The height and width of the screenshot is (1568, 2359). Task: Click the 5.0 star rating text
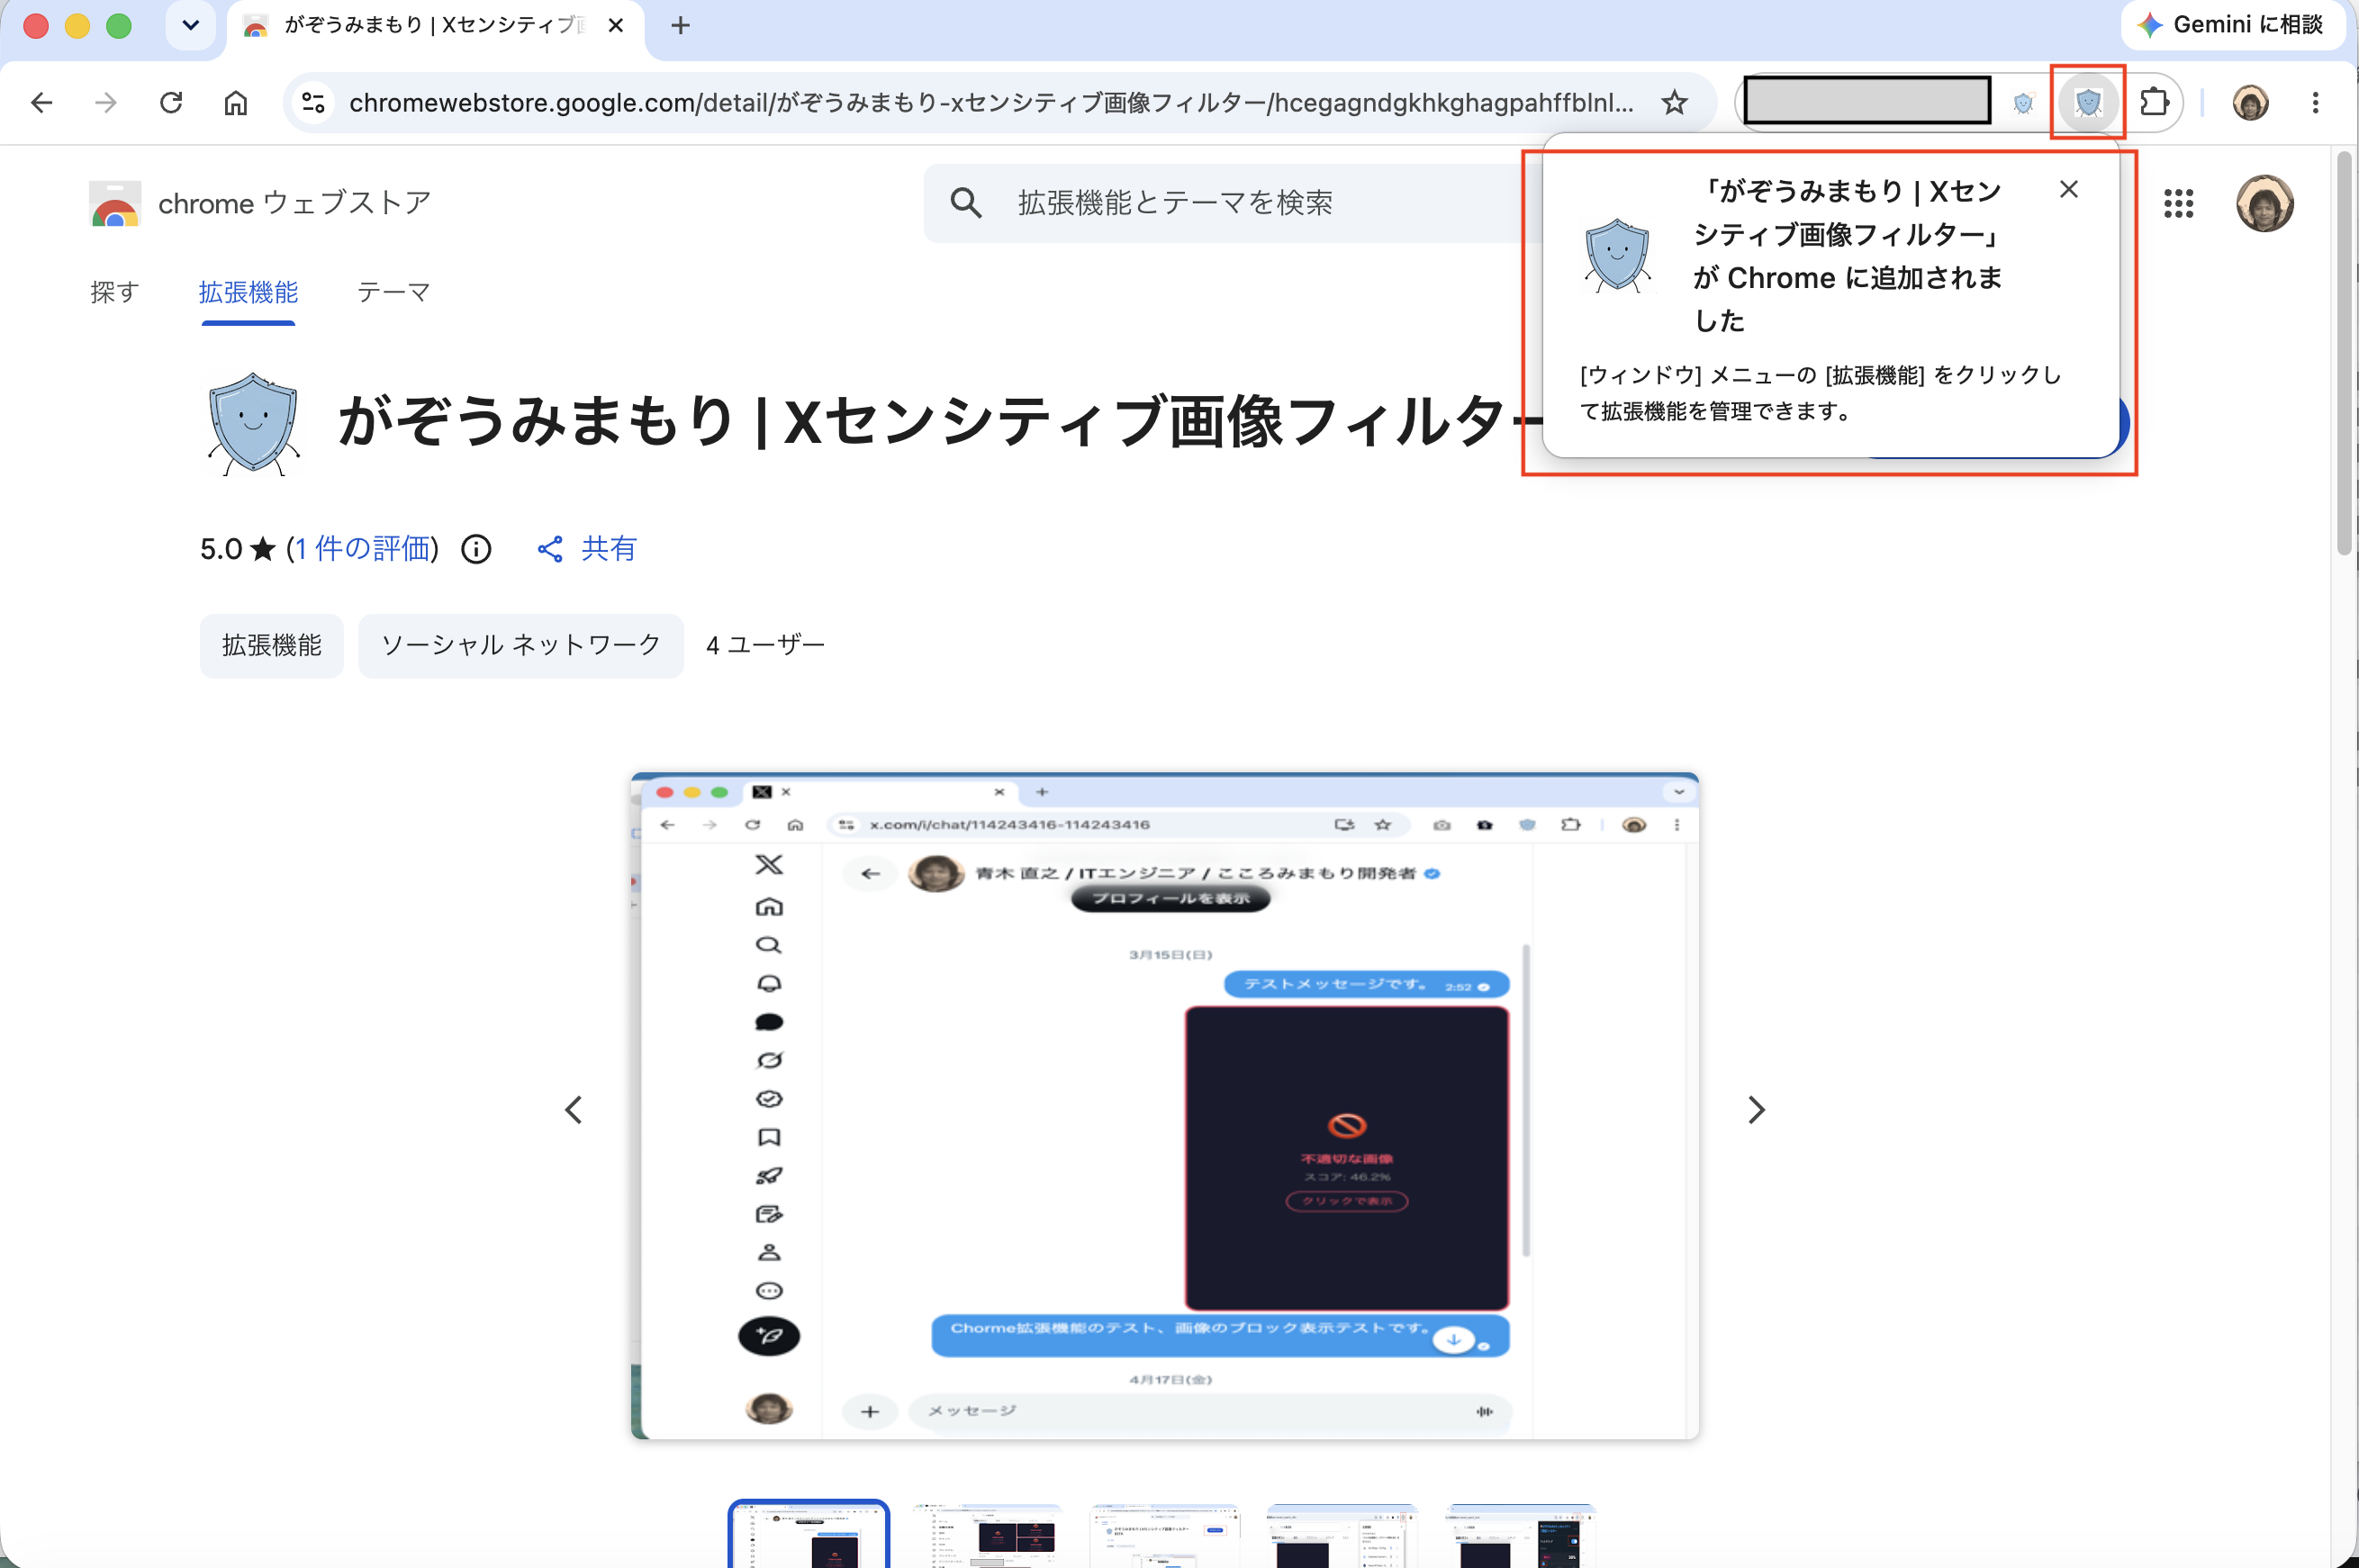[x=238, y=549]
